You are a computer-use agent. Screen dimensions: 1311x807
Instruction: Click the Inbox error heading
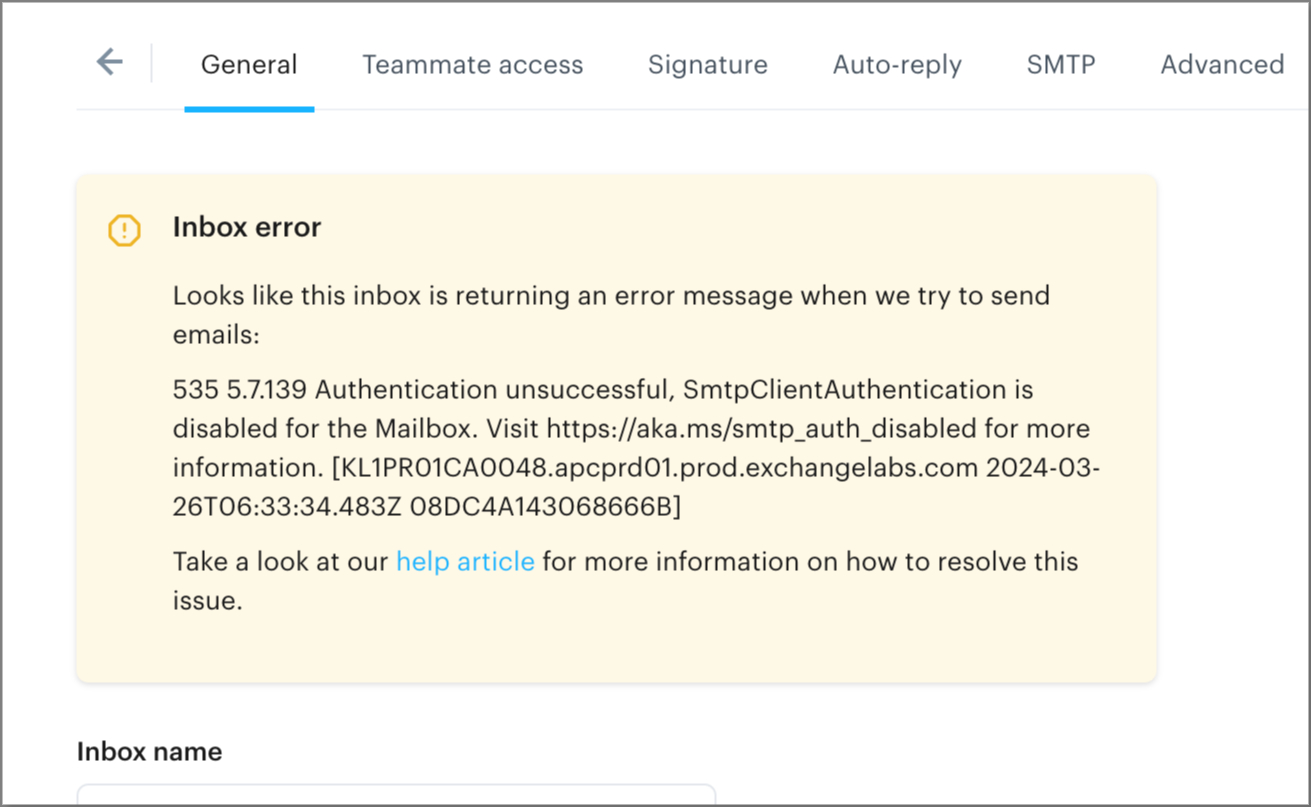click(x=247, y=227)
